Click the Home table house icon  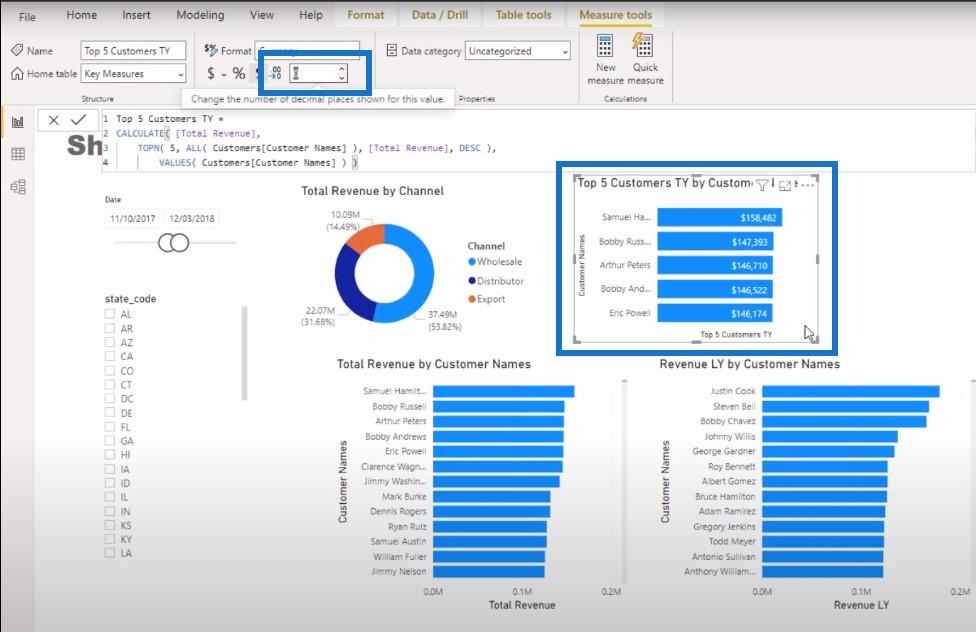point(17,73)
